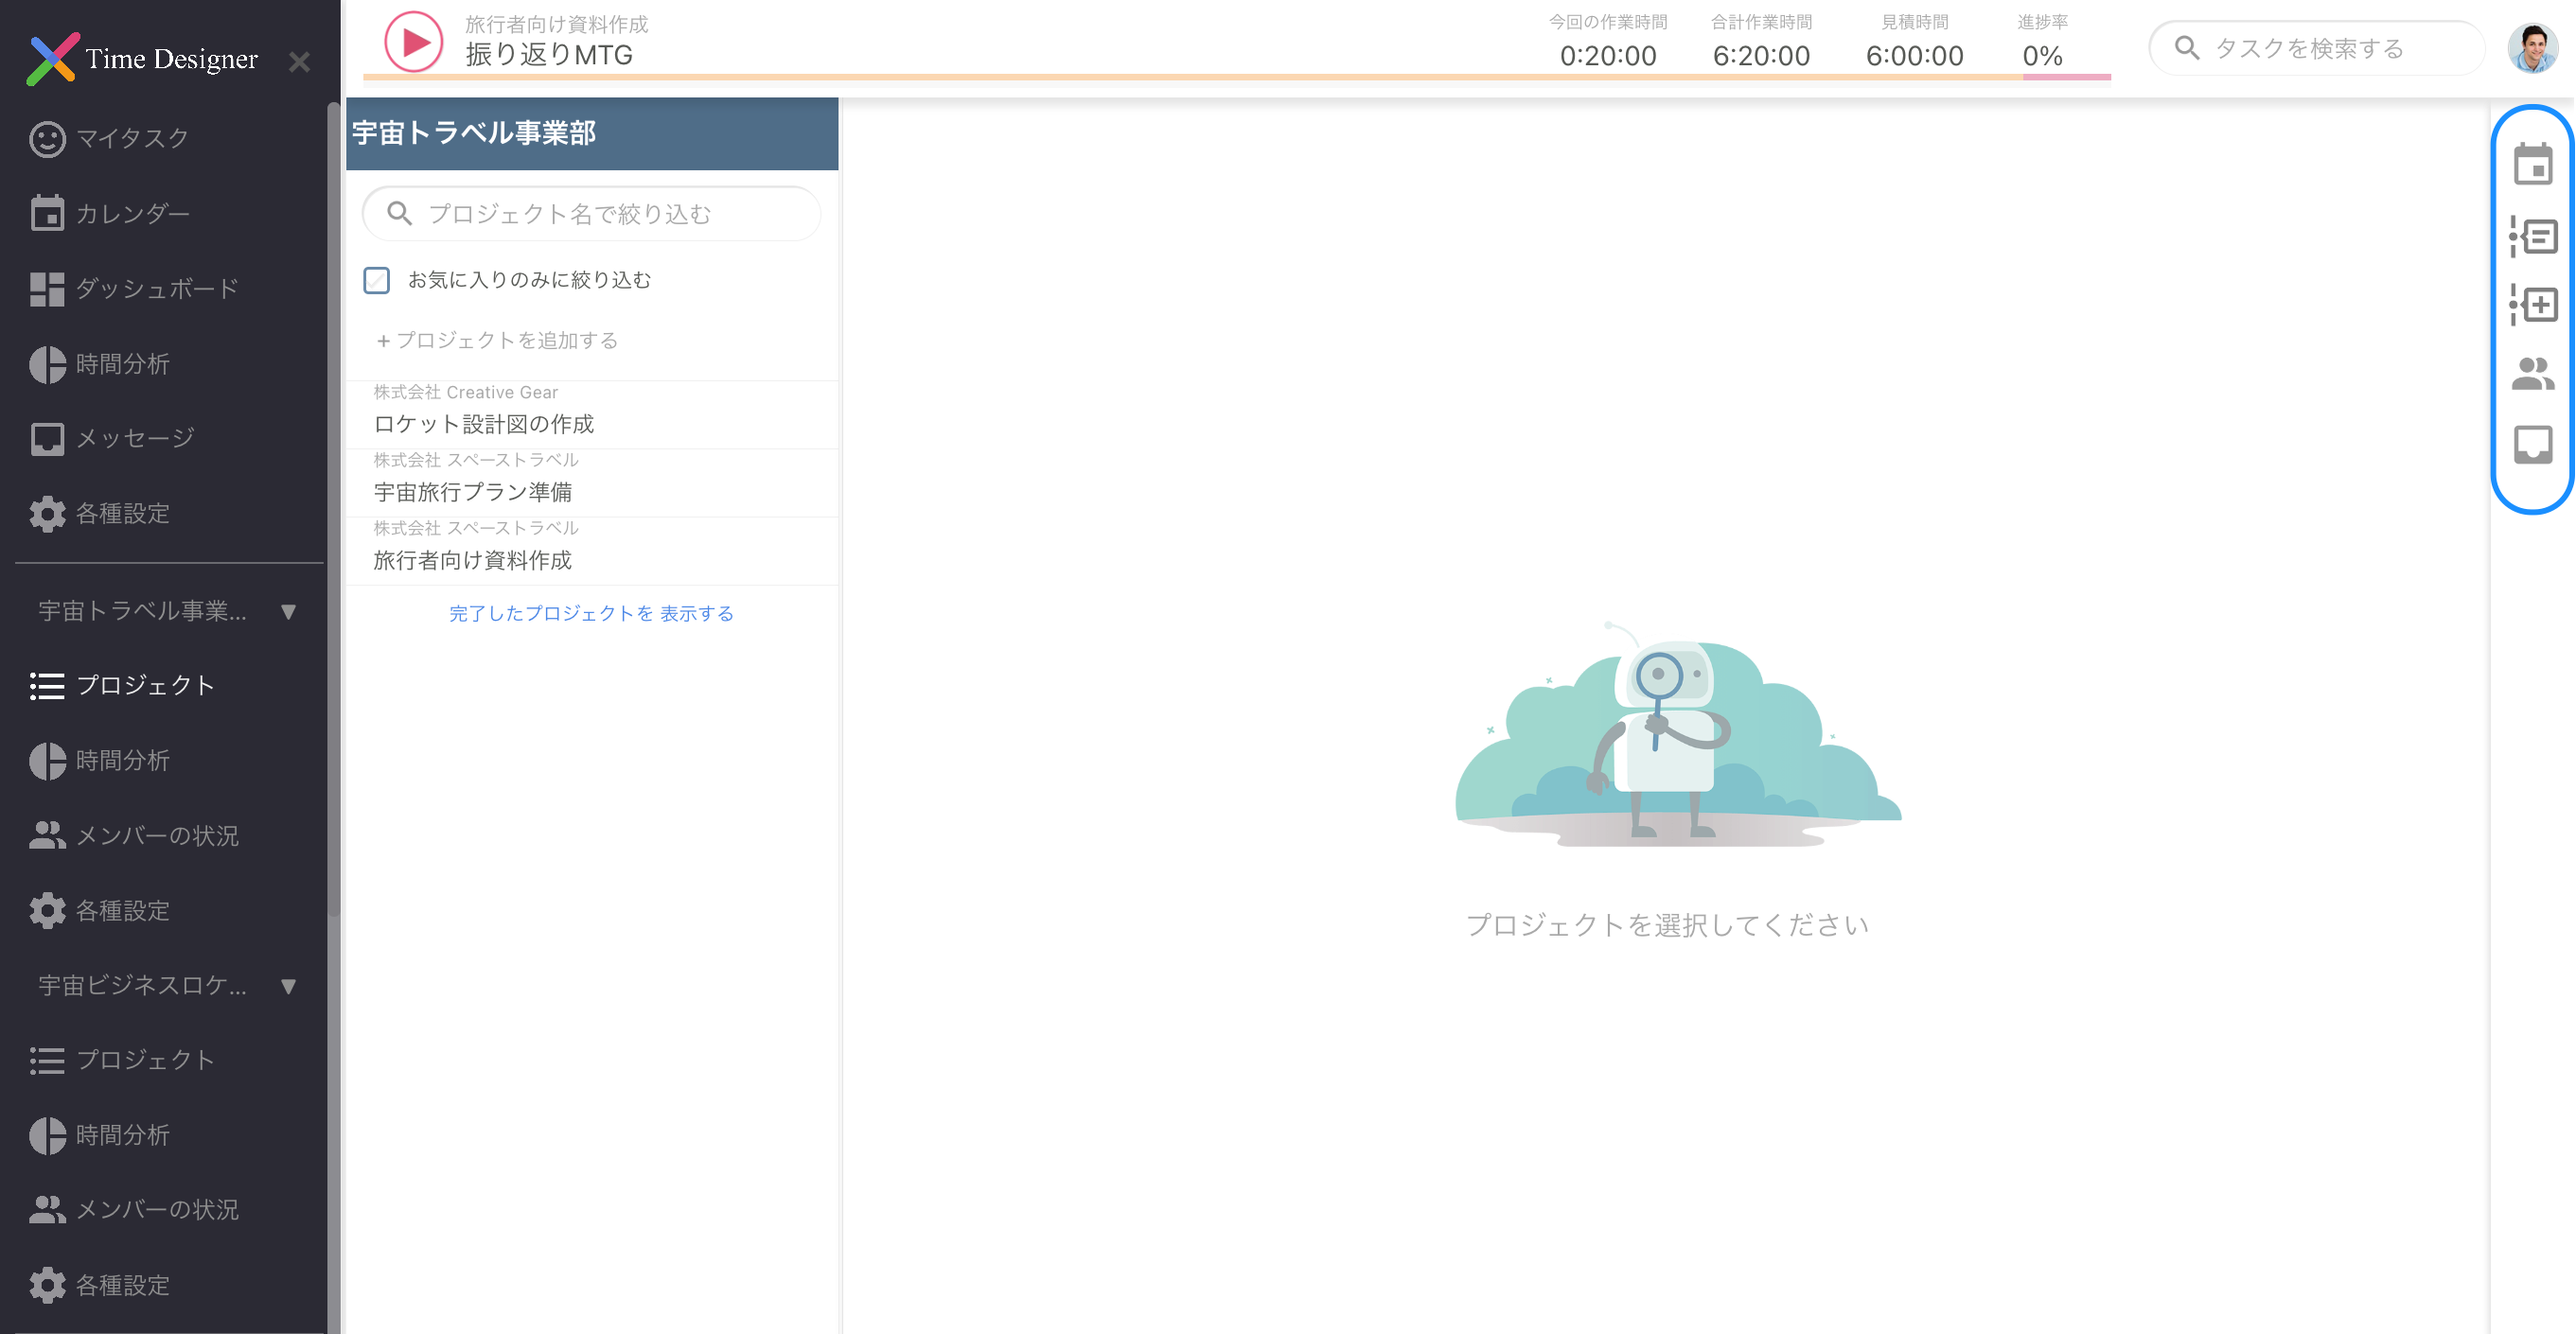The height and width of the screenshot is (1334, 2576).
Task: Start timer with the play button
Action: point(413,42)
